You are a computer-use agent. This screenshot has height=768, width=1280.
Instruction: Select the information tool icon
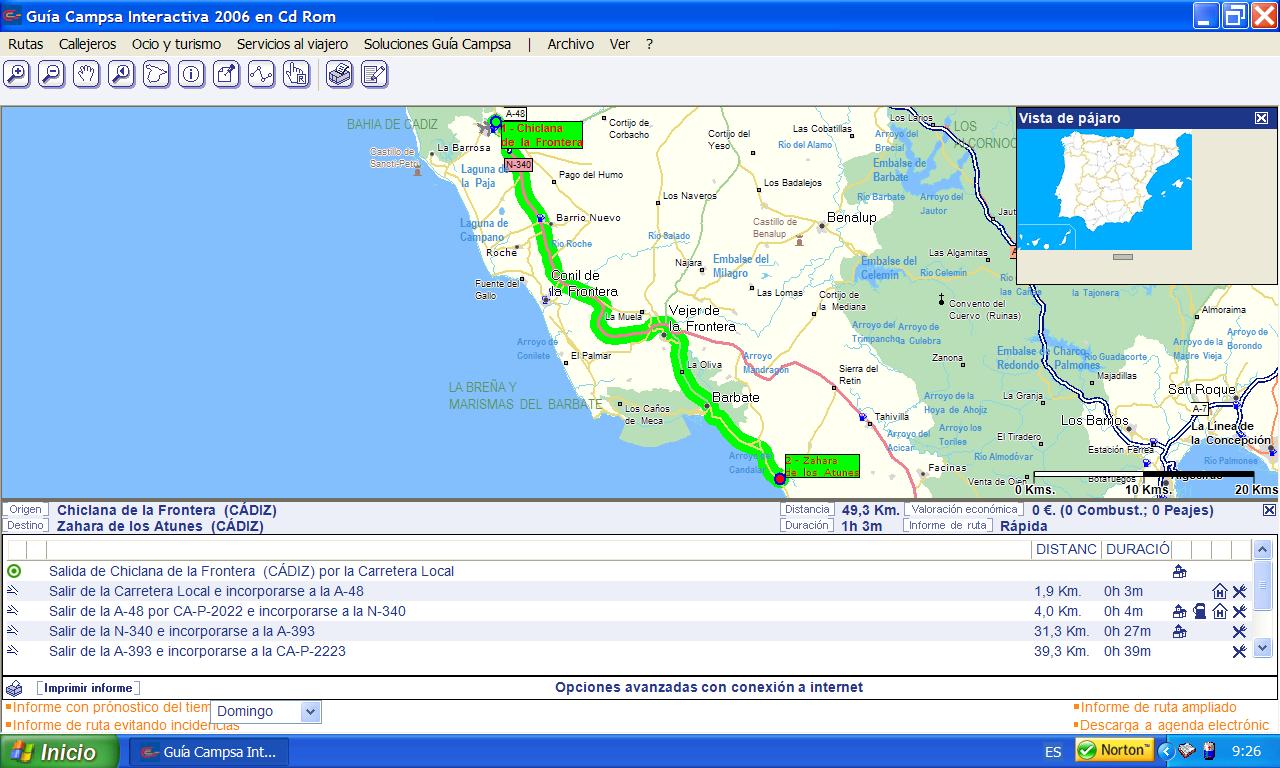click(191, 74)
